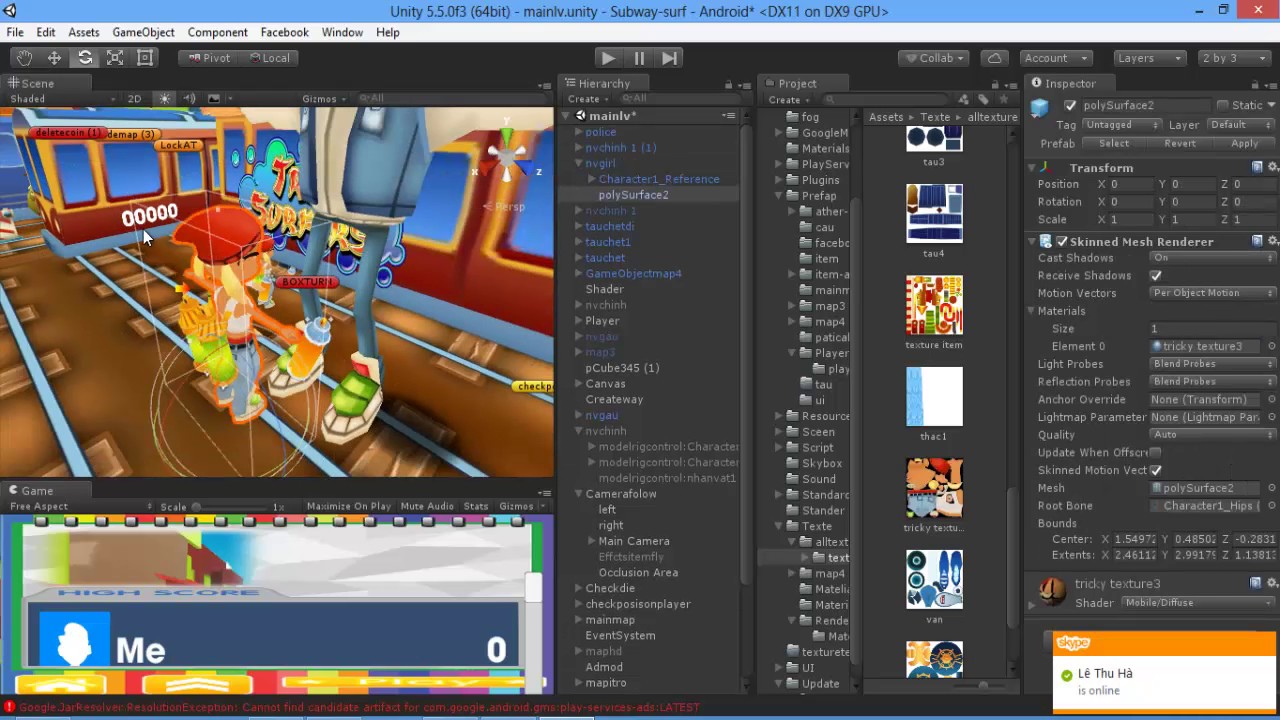The width and height of the screenshot is (1280, 720).
Task: Toggle scene effects image icon
Action: 213,99
